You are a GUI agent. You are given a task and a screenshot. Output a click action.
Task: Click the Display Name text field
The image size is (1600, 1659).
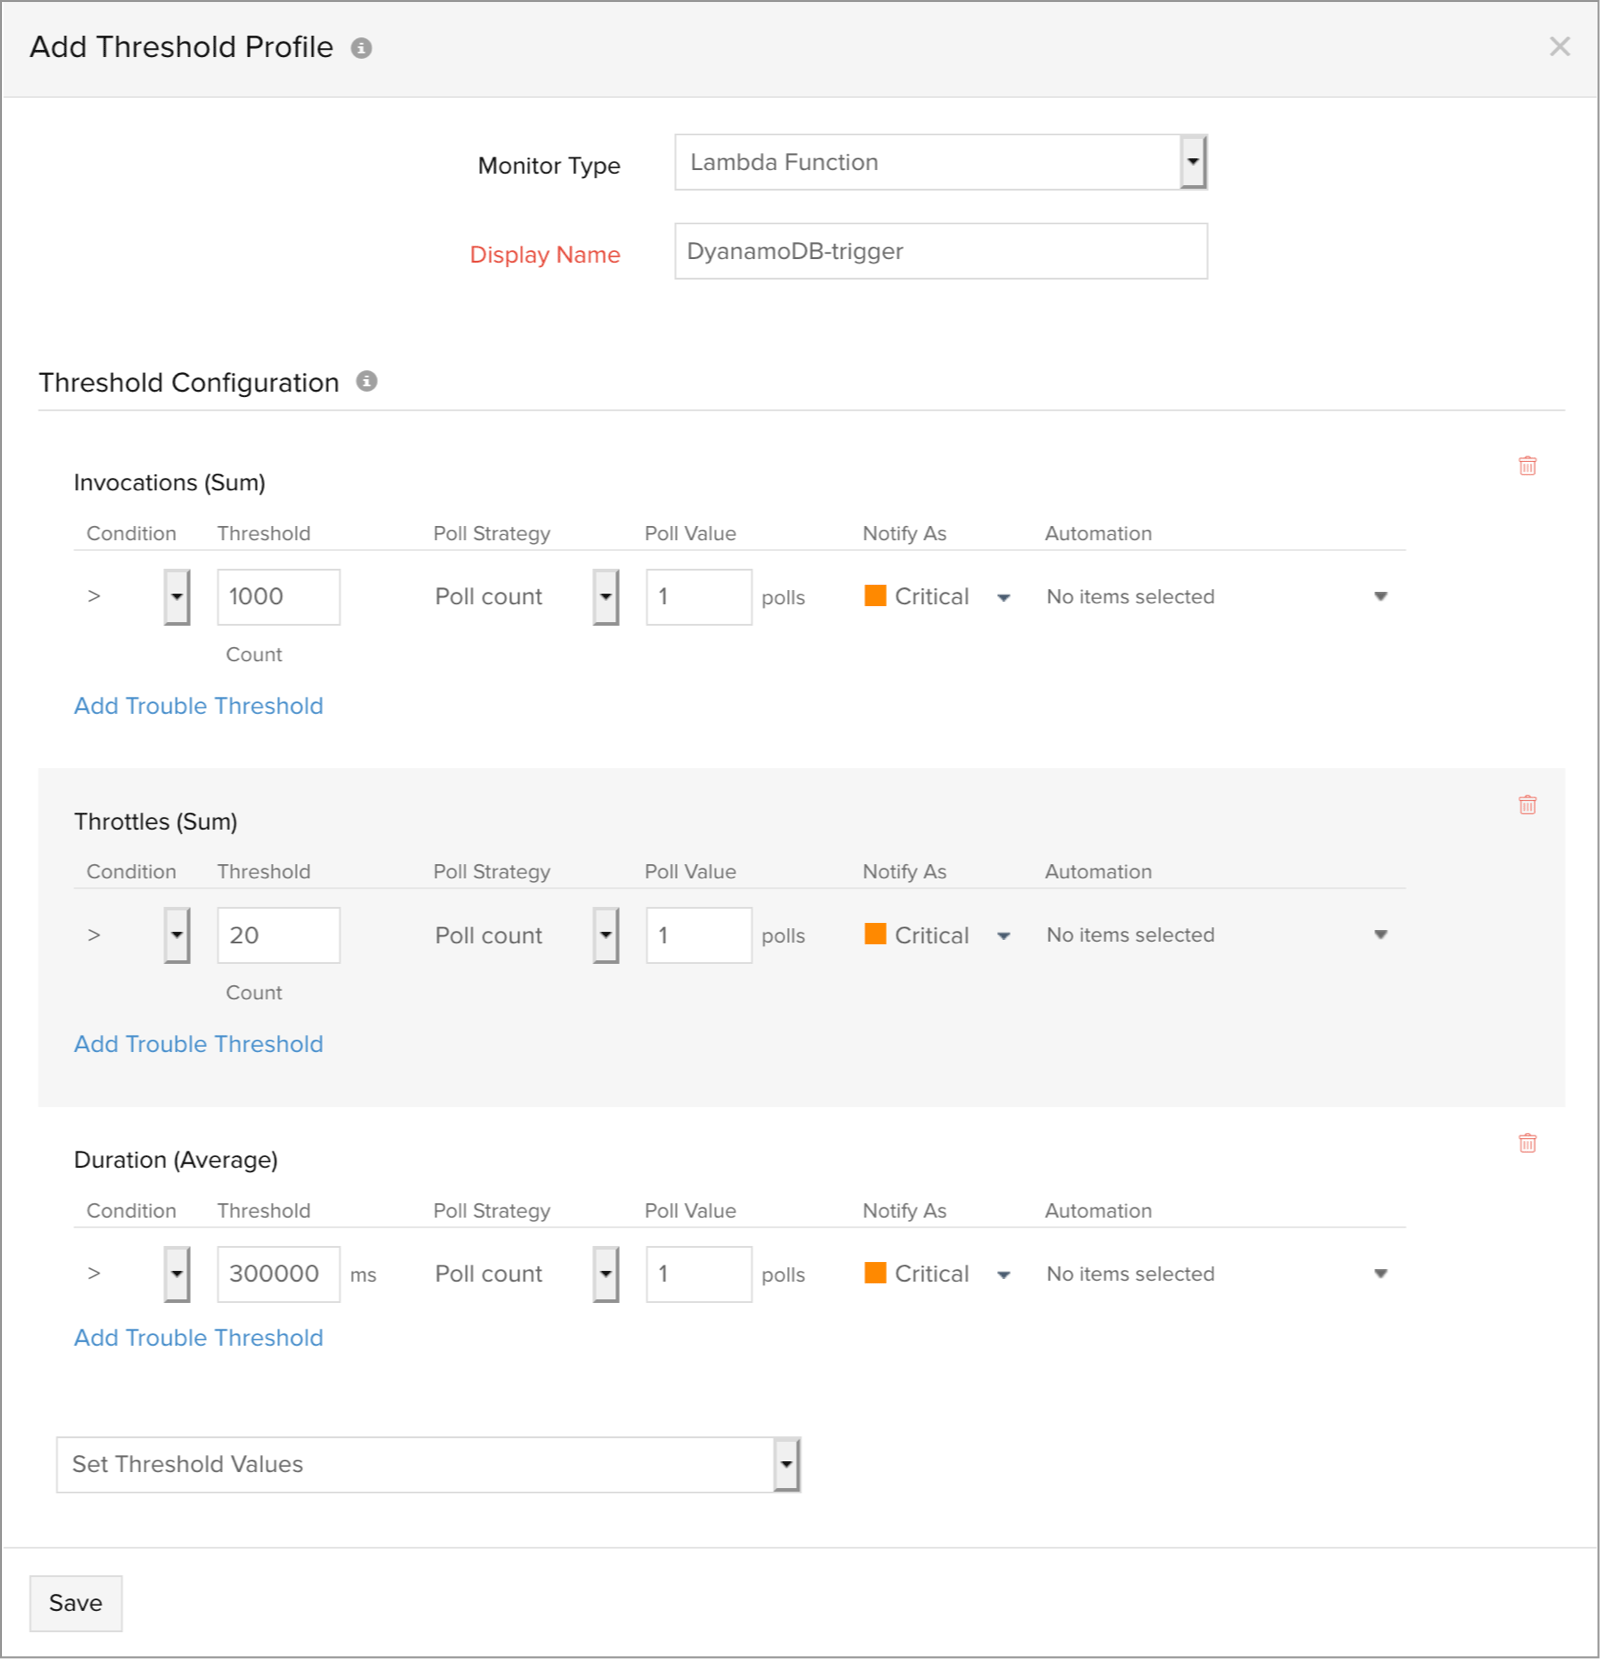tap(938, 251)
